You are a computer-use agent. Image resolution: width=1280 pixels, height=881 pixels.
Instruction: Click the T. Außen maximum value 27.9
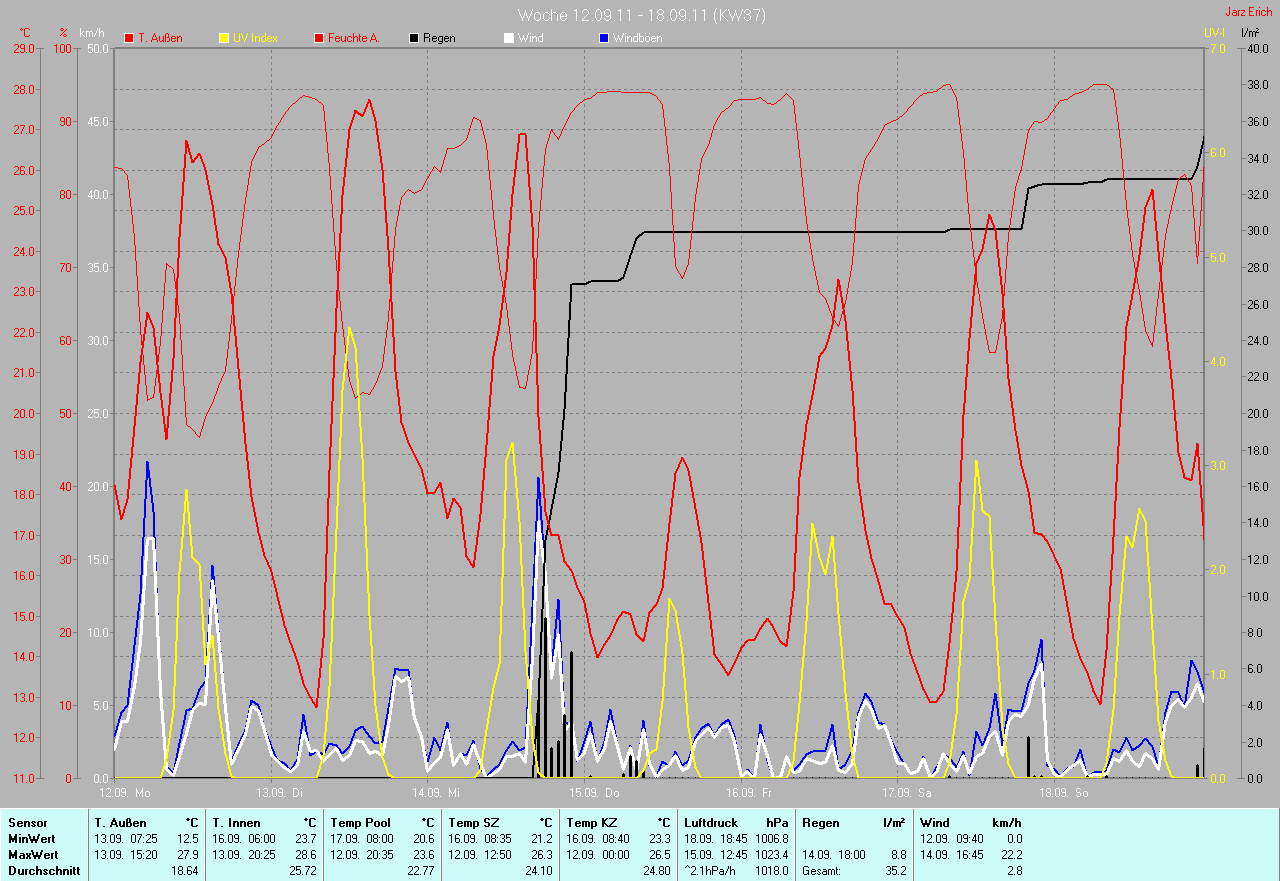(x=187, y=855)
